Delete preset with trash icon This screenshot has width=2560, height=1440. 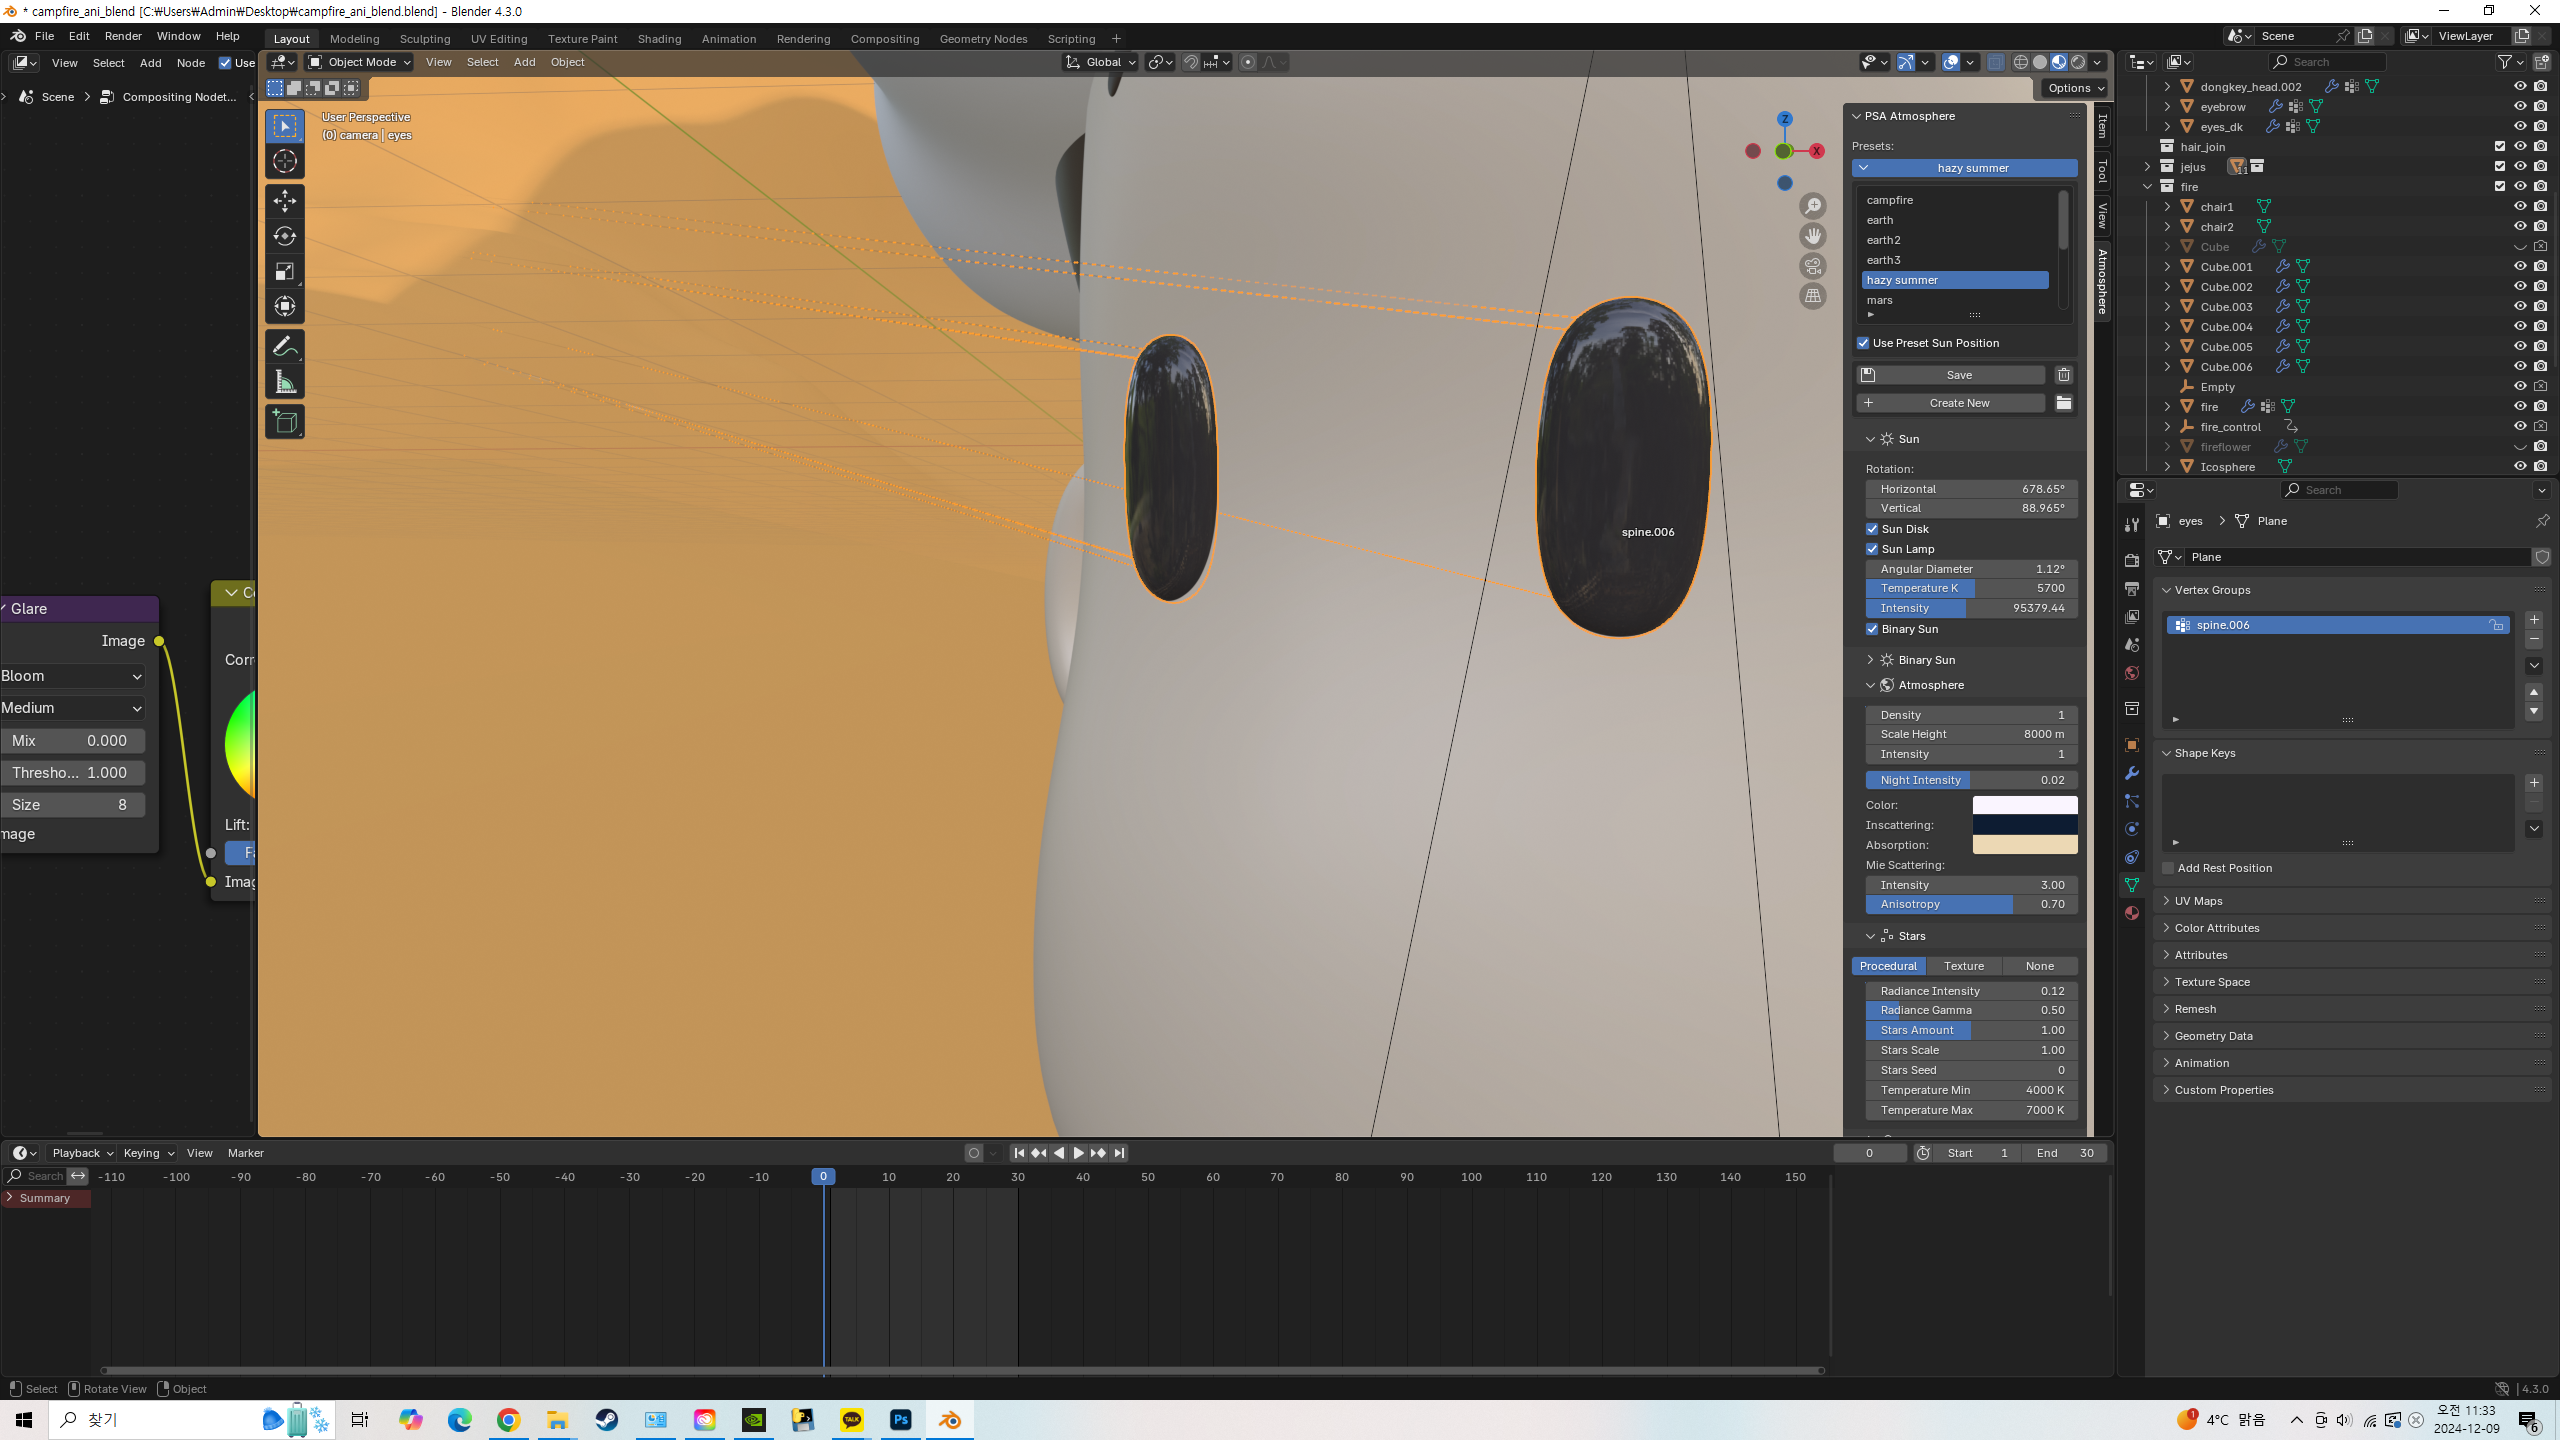[x=2064, y=375]
